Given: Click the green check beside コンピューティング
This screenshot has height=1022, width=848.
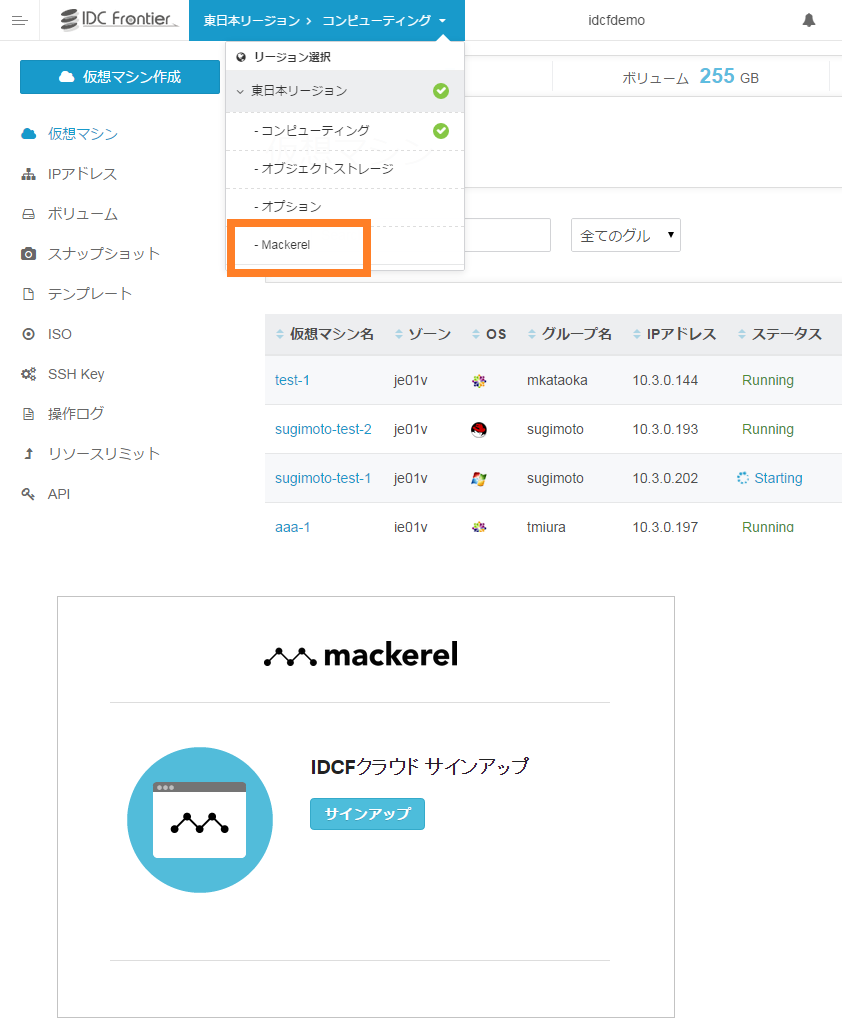Looking at the screenshot, I should pyautogui.click(x=441, y=131).
